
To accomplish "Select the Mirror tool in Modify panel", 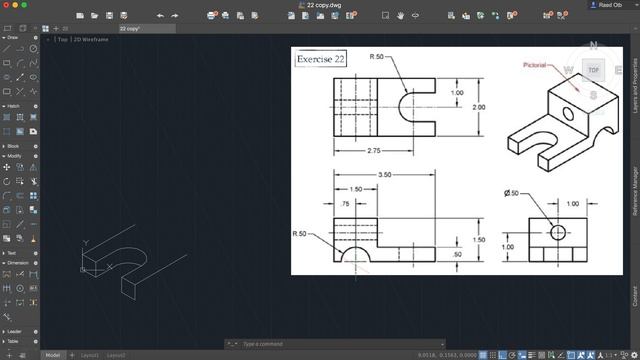I will [33, 167].
